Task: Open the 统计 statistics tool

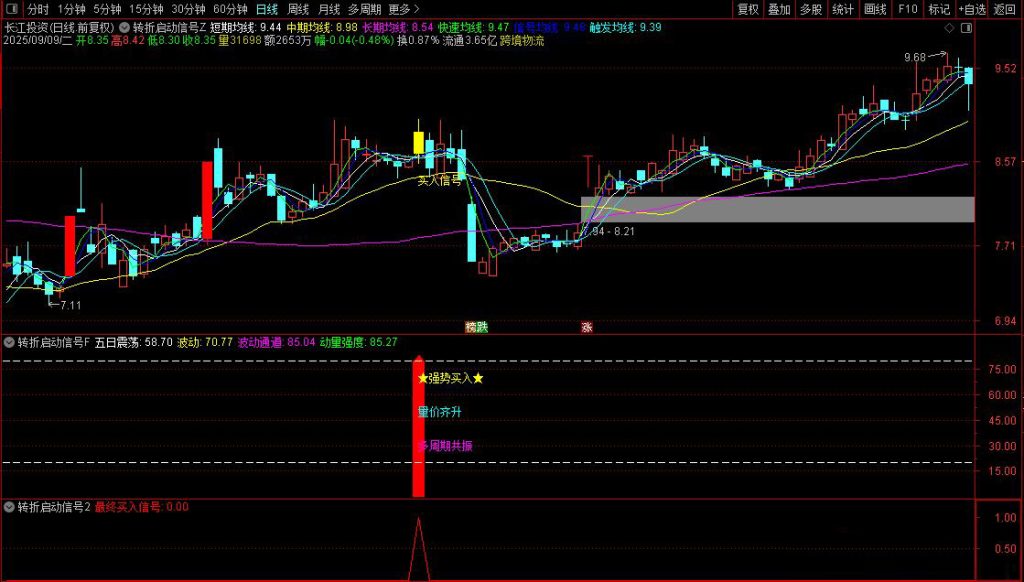Action: coord(842,9)
